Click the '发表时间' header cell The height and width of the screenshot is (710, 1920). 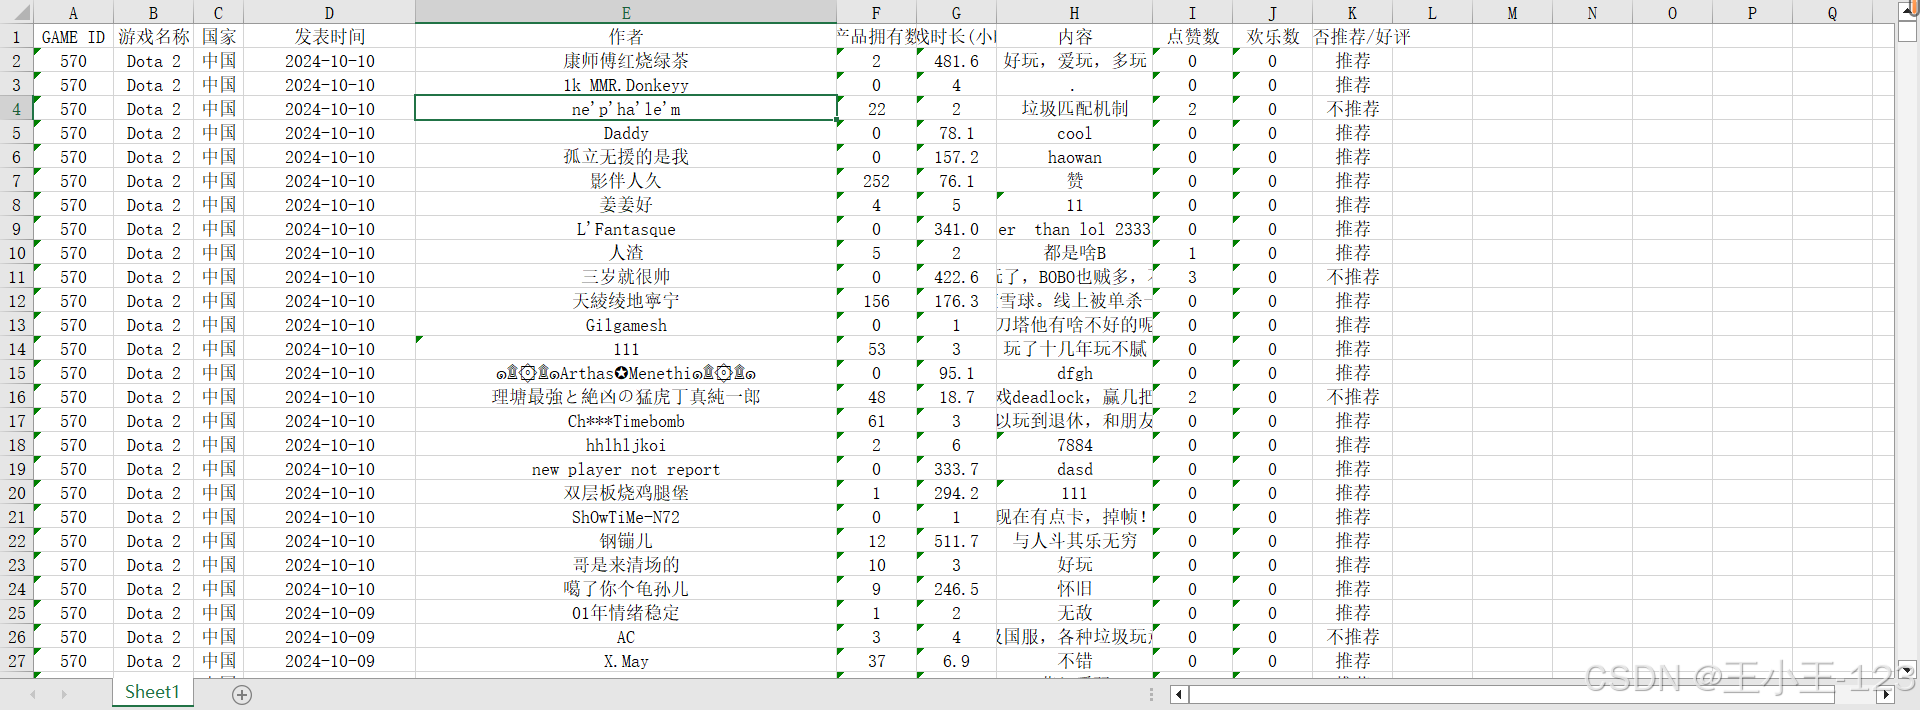point(329,37)
